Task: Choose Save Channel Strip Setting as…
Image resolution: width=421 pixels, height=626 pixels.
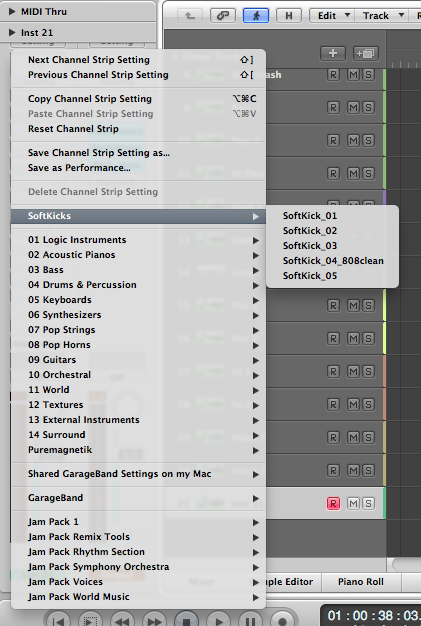Action: (138, 153)
